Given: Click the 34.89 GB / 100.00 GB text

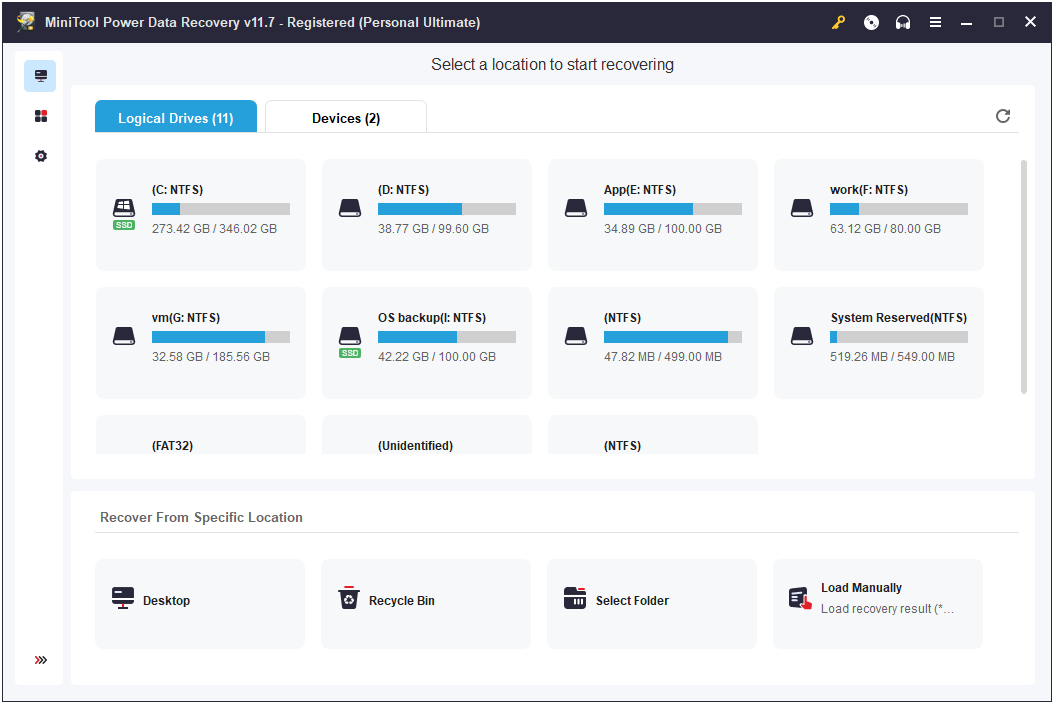Looking at the screenshot, I should point(663,229).
